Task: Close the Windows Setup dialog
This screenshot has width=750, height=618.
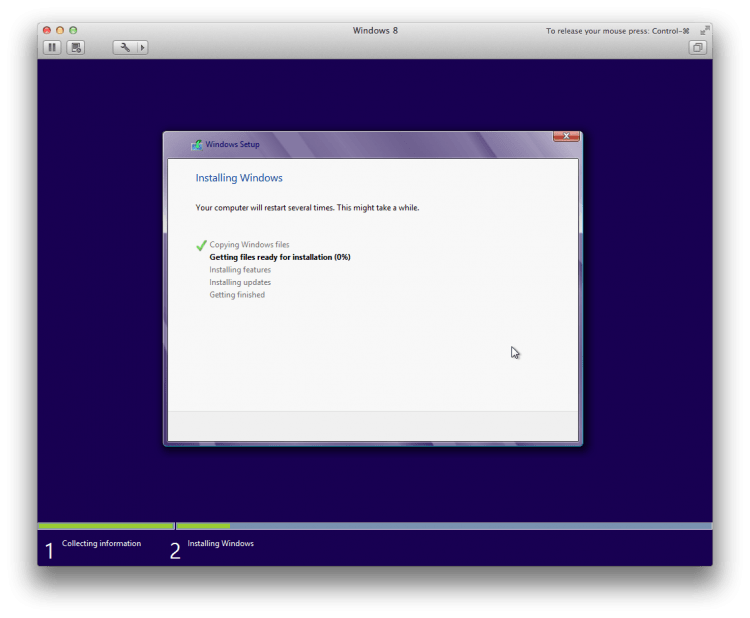Action: click(x=566, y=136)
